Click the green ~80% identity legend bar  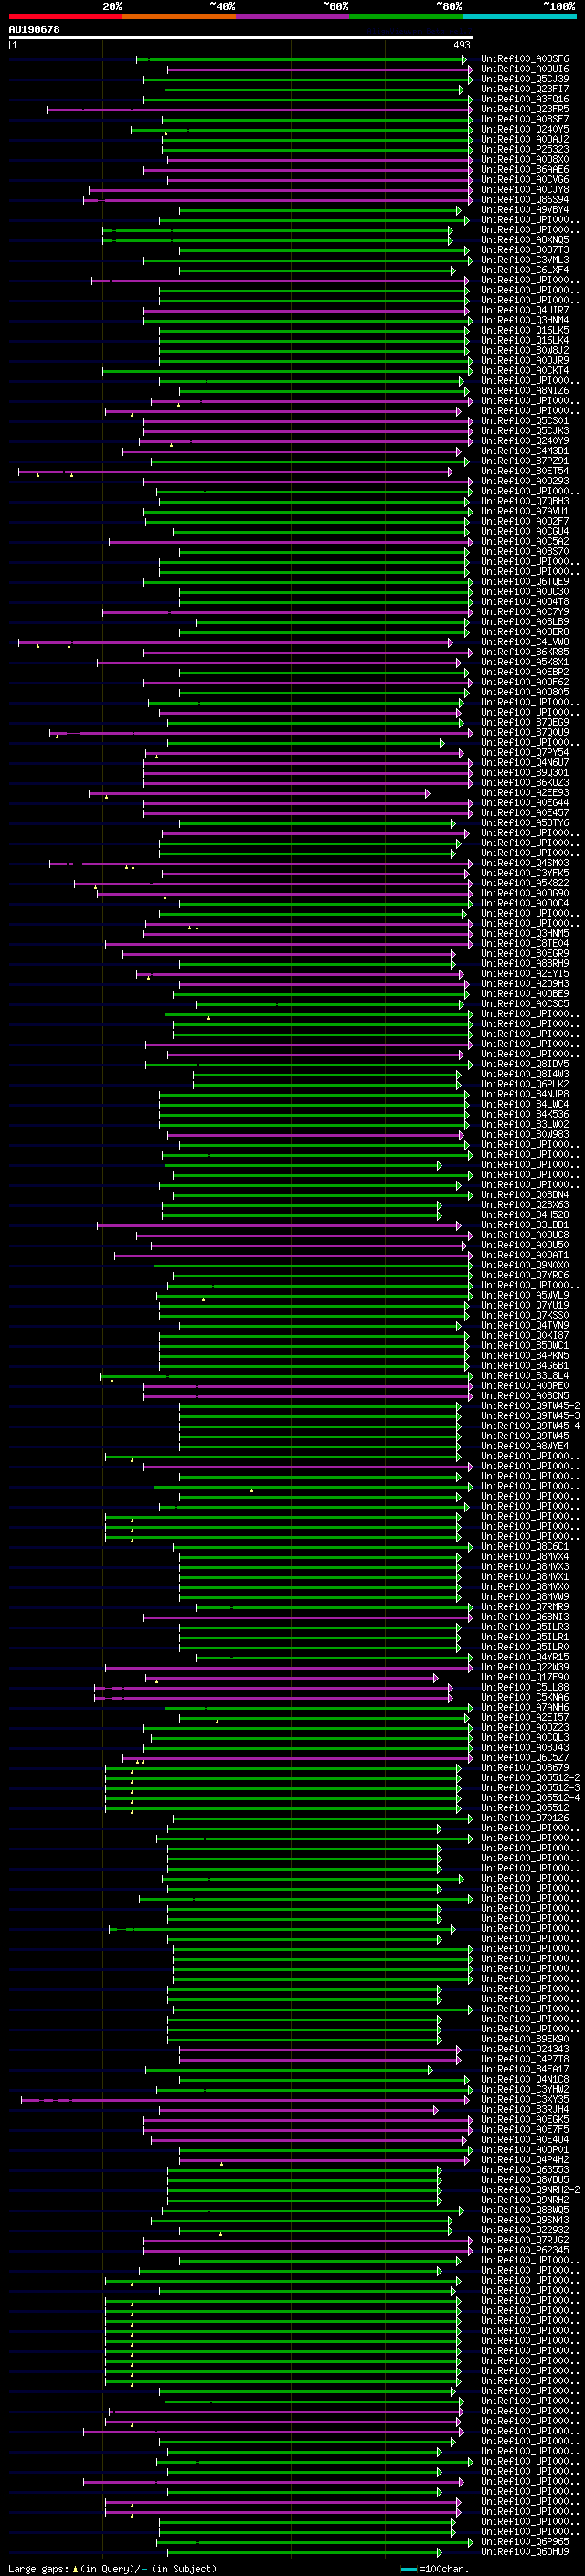click(406, 16)
